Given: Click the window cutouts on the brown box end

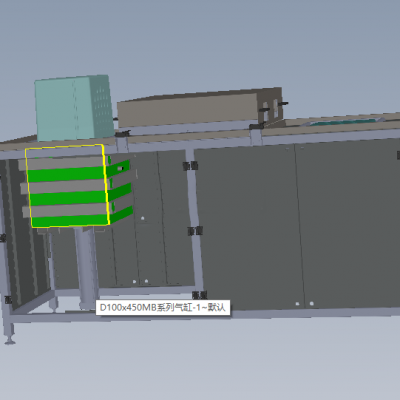Looking at the screenshot, I should (271, 109).
